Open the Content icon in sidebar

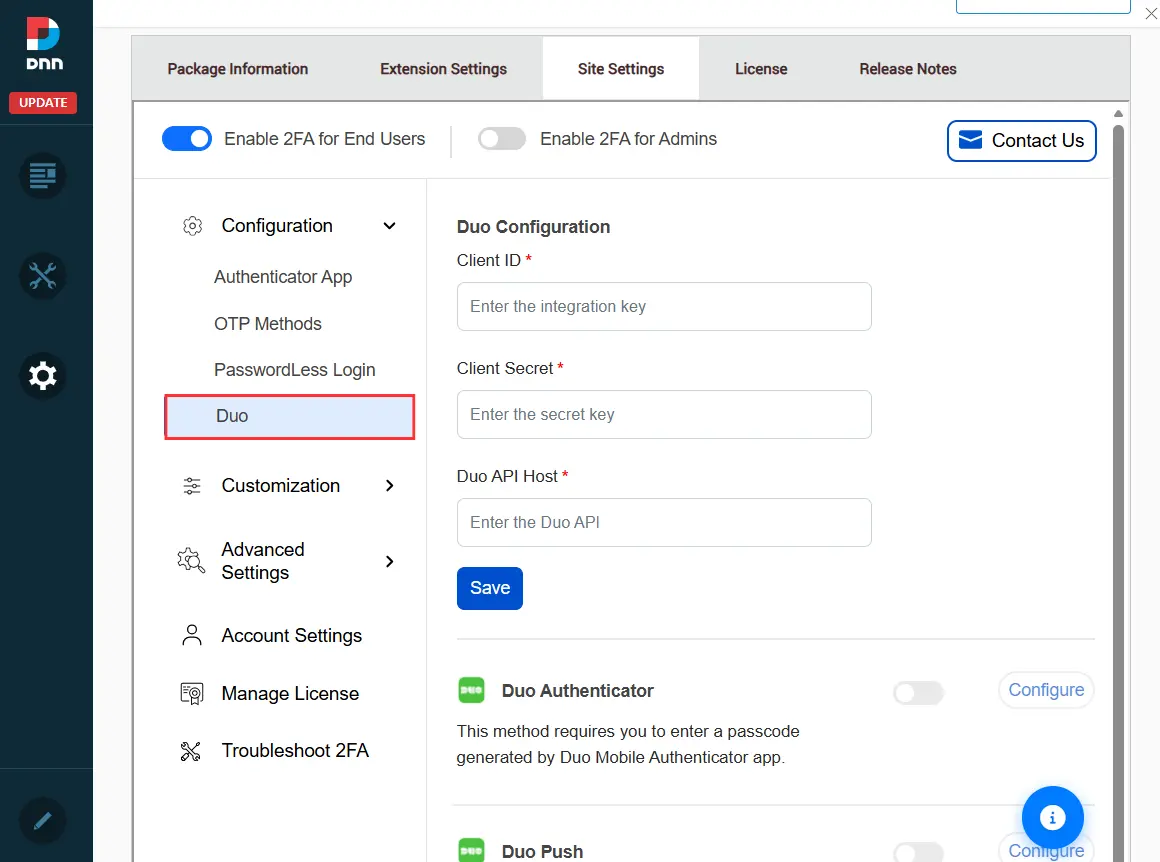(42, 176)
